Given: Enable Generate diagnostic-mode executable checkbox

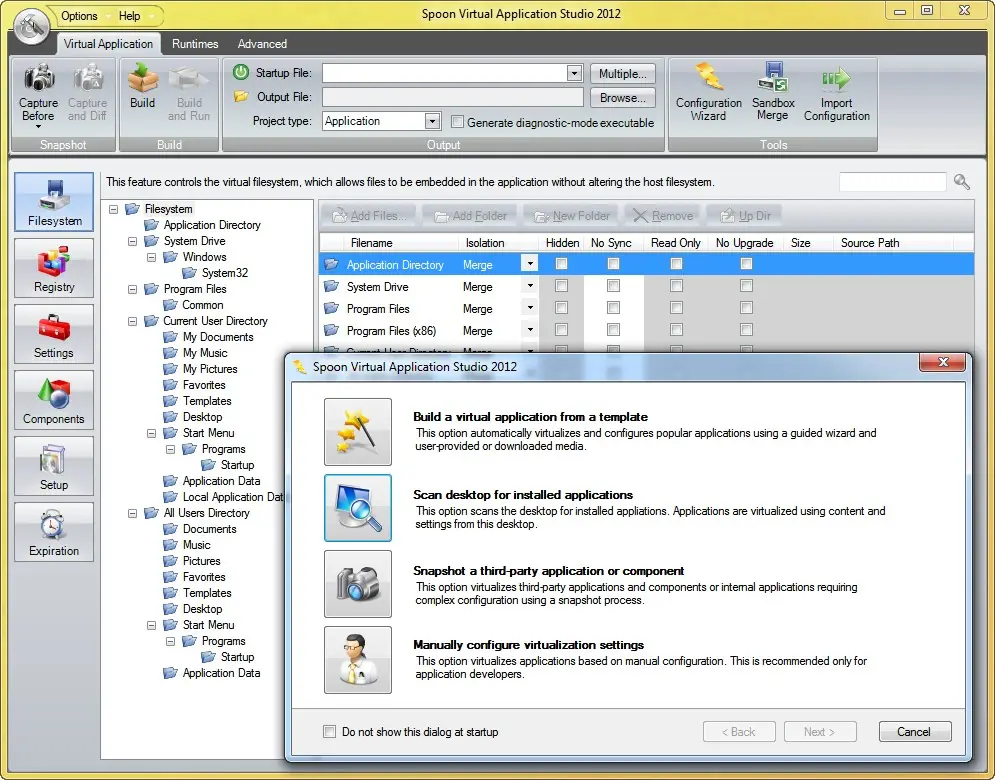Looking at the screenshot, I should (x=457, y=122).
